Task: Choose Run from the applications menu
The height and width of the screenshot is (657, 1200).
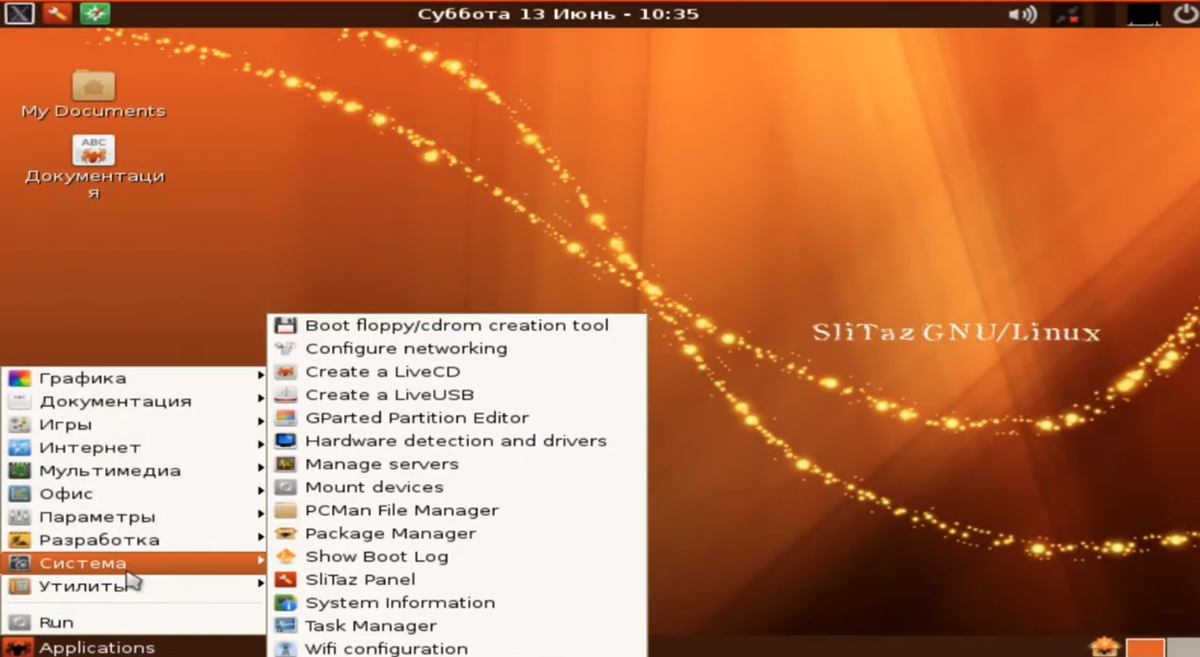Action: 135,622
